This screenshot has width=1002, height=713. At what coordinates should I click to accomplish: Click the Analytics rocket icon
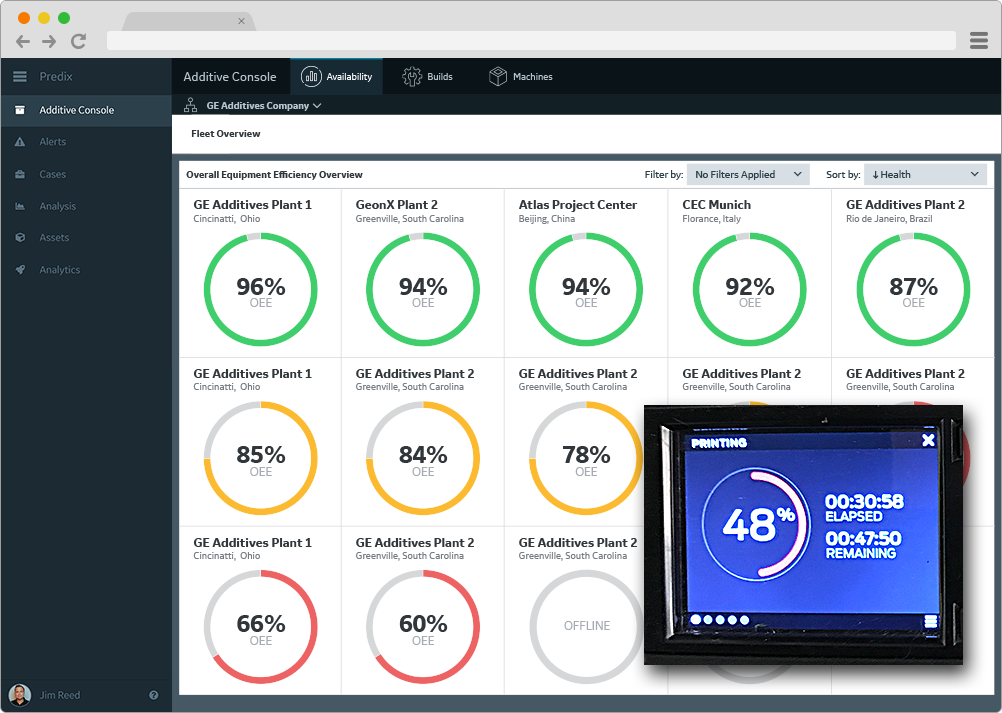pos(20,270)
